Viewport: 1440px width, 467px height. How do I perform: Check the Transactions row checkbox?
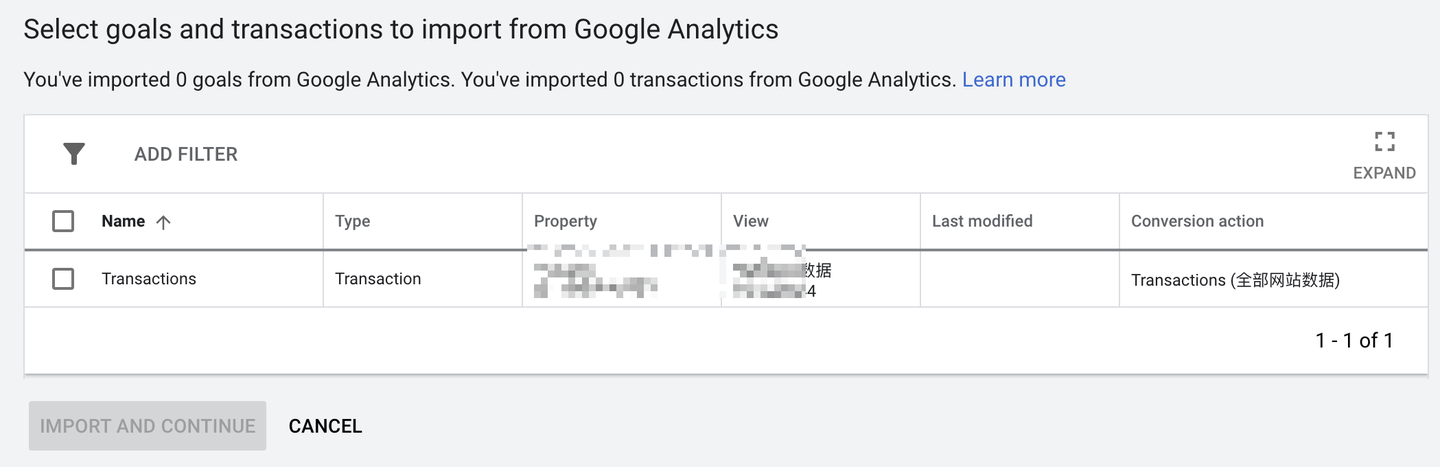(x=63, y=279)
